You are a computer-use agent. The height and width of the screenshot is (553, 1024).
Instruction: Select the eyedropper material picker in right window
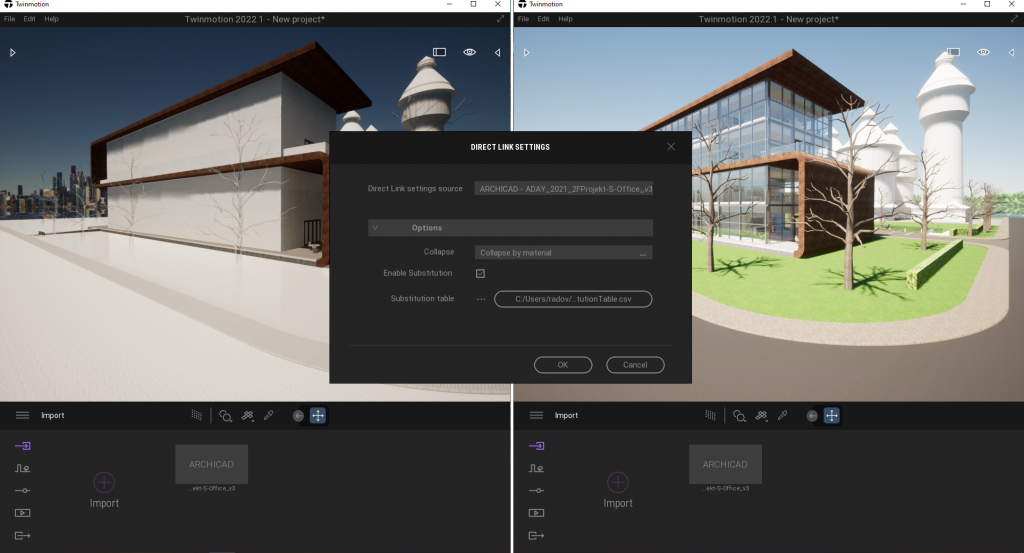pos(782,415)
